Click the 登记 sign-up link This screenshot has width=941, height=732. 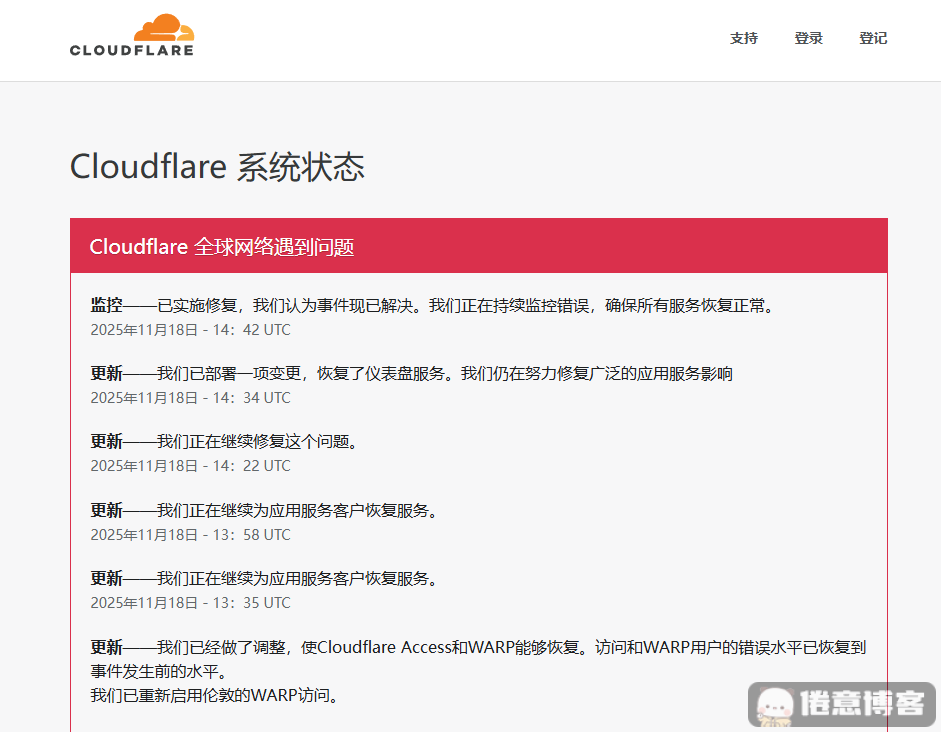click(x=873, y=38)
